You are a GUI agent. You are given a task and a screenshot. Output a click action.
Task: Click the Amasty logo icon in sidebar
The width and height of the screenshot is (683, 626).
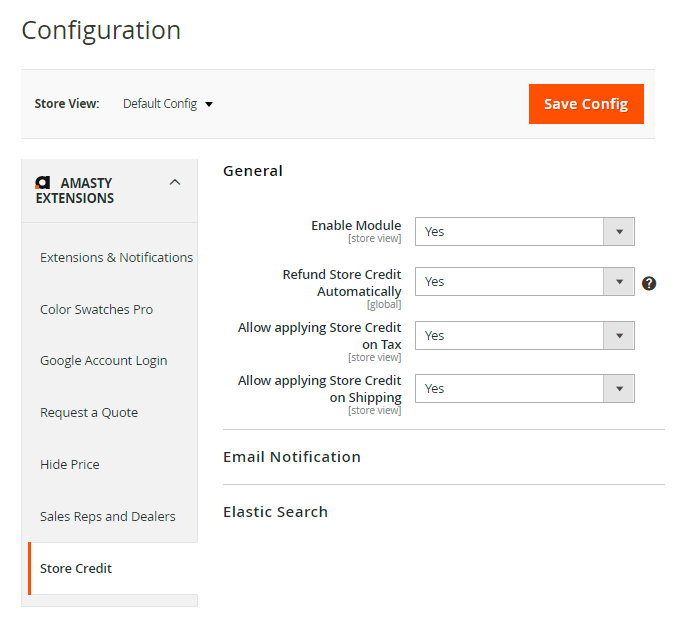pos(43,183)
